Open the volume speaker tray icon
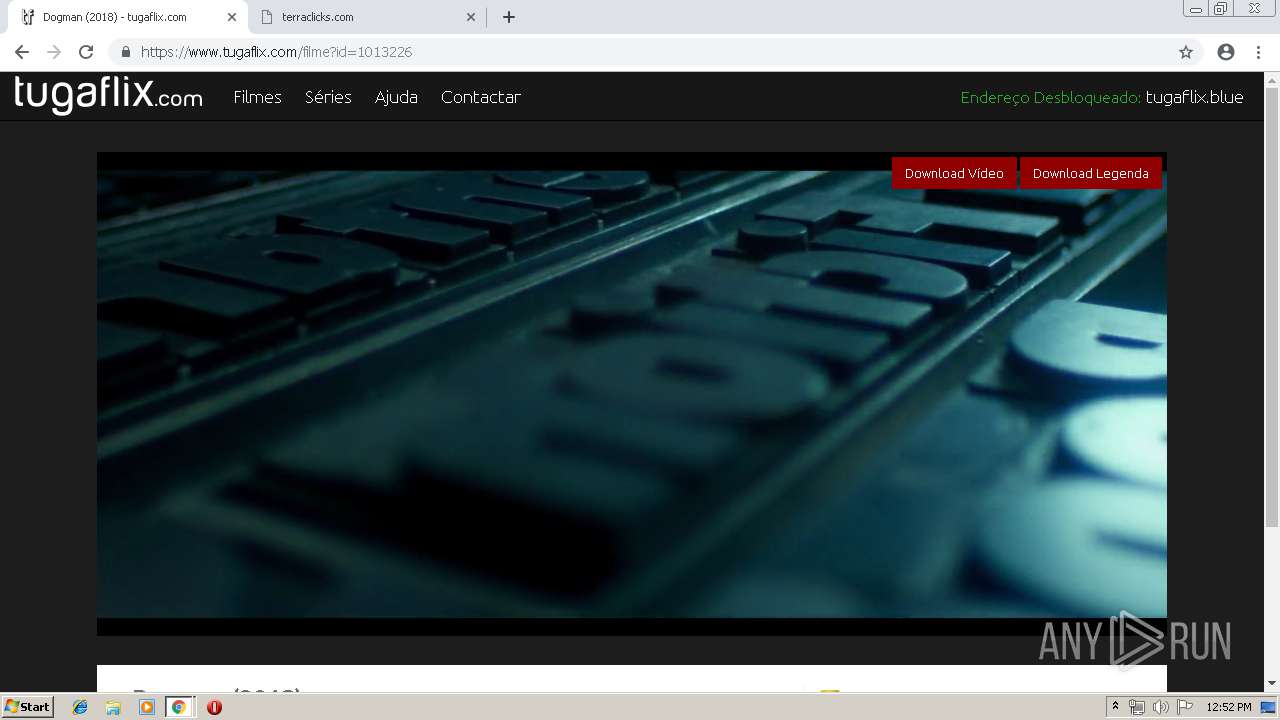Image resolution: width=1280 pixels, height=720 pixels. click(x=1160, y=707)
